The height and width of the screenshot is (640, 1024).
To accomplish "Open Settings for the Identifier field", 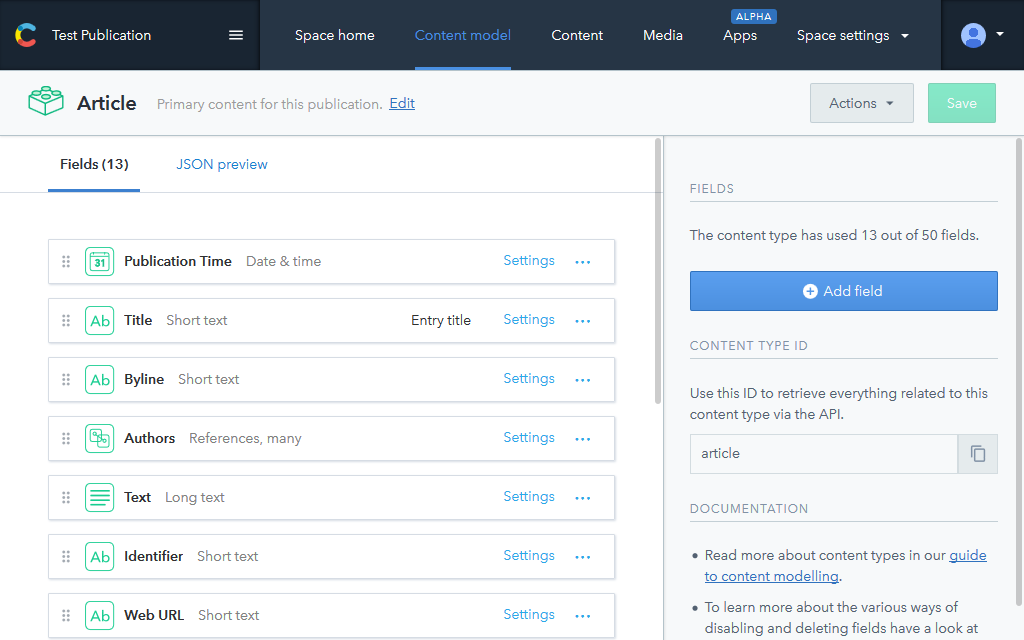I will [529, 556].
